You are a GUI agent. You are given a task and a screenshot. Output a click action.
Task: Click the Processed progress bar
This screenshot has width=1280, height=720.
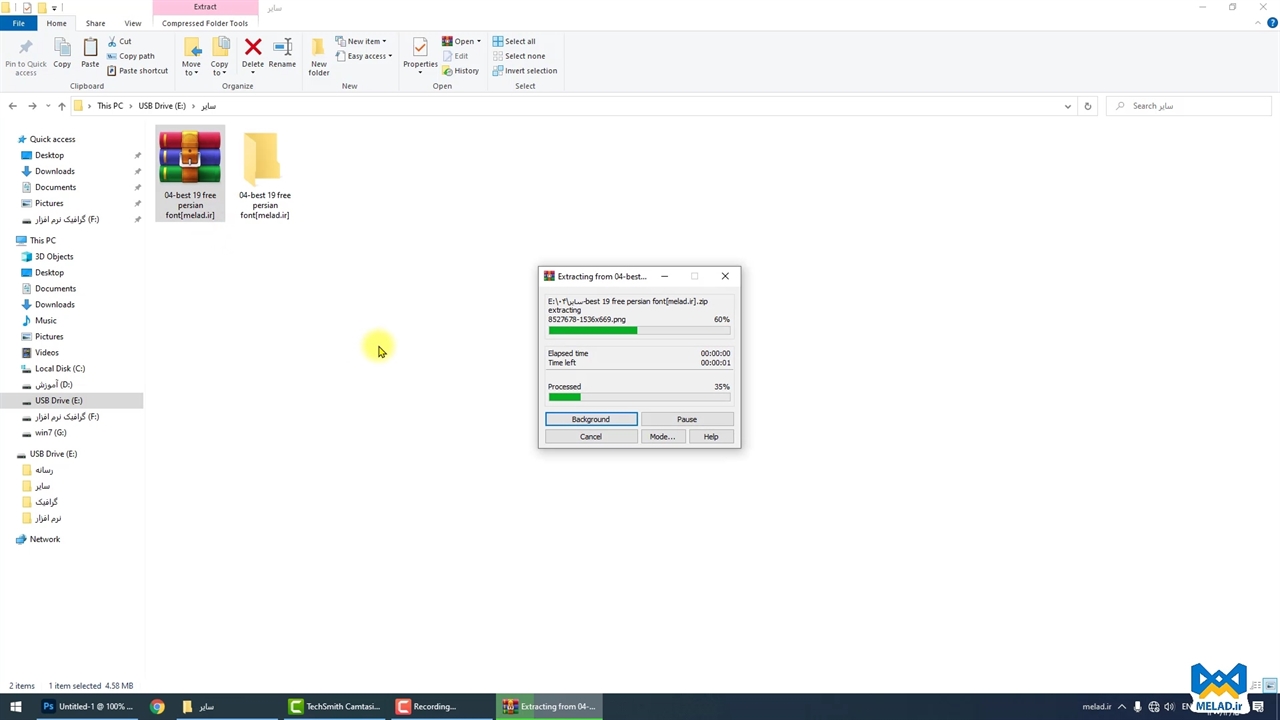click(x=639, y=397)
